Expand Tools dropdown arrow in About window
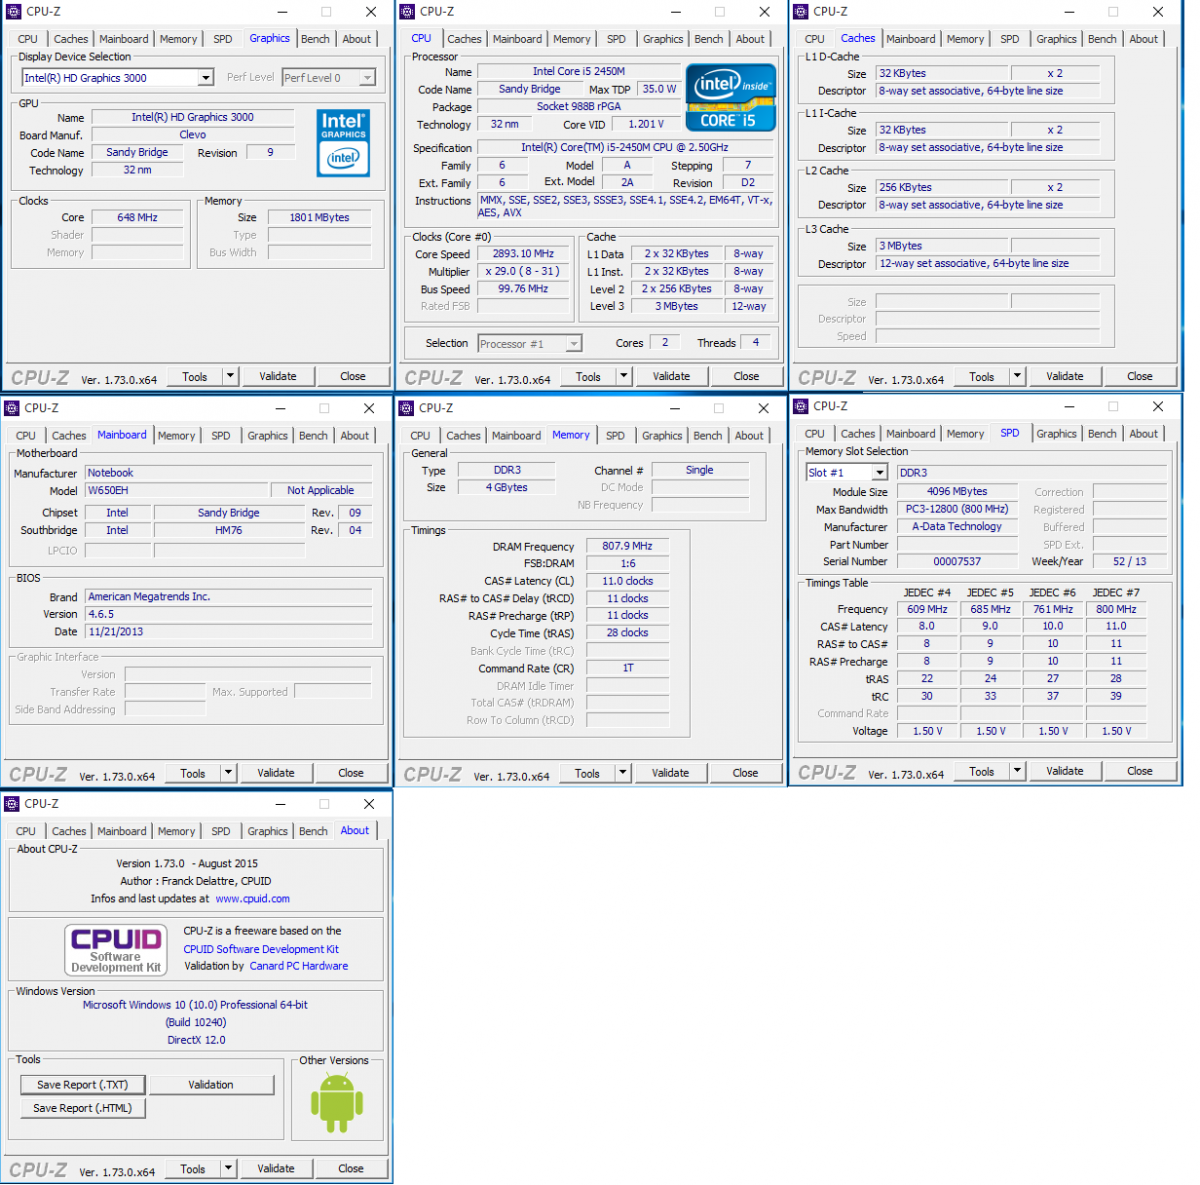This screenshot has height=1185, width=1200. 228,1169
